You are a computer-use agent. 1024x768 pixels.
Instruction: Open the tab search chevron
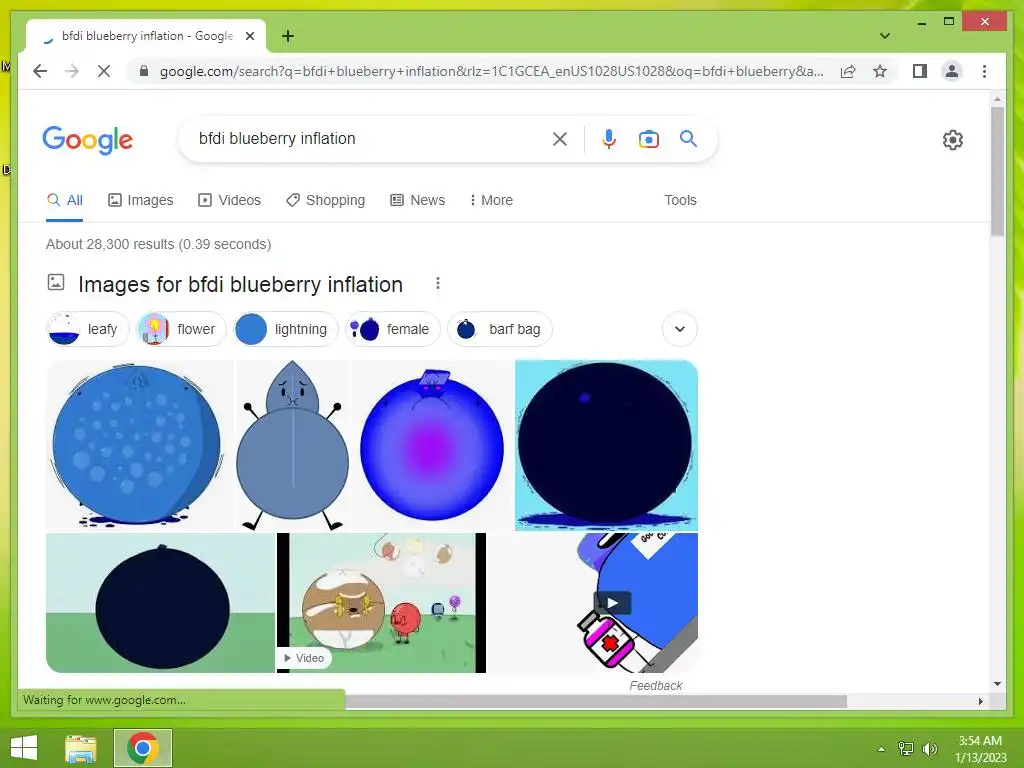pyautogui.click(x=884, y=36)
